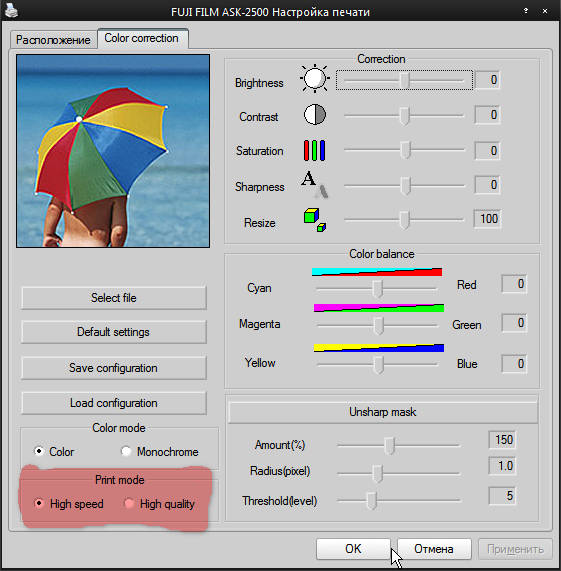The image size is (561, 571).
Task: Select High speed print mode
Action: click(x=39, y=503)
